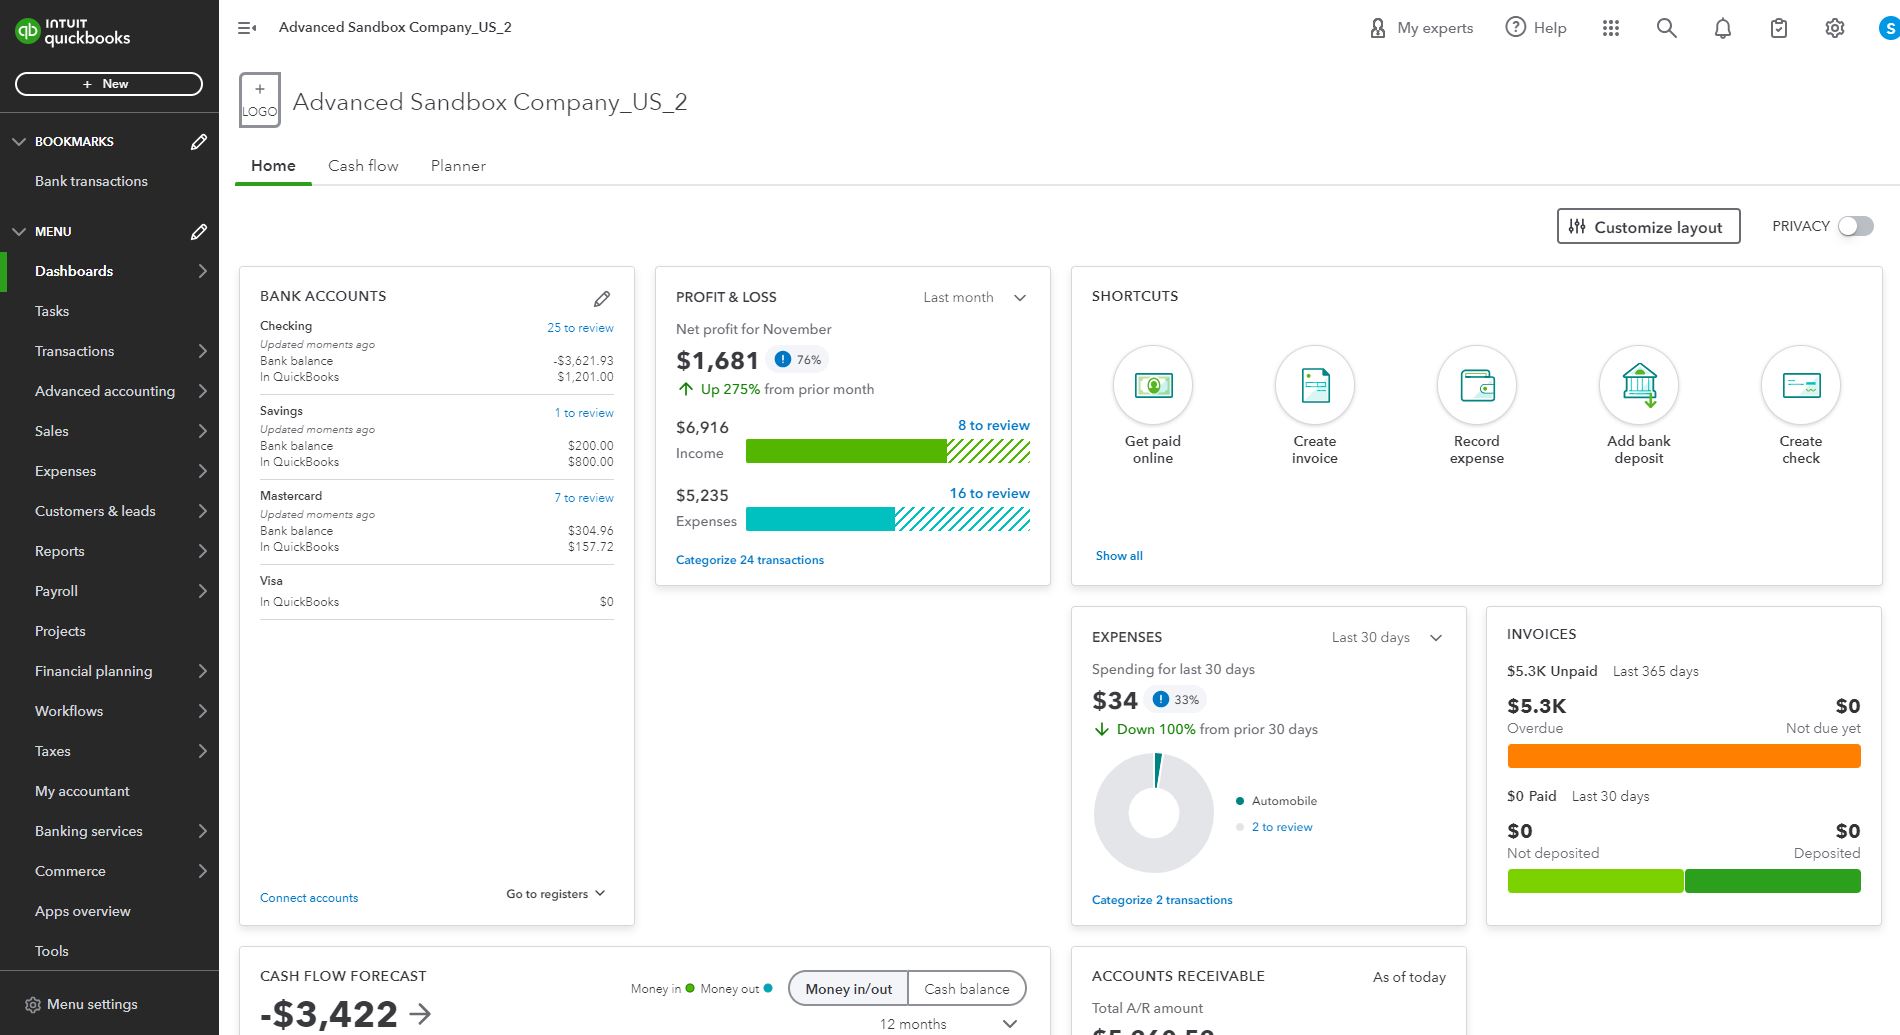Viewport: 1900px width, 1035px height.
Task: Expand the Reports submenu
Action: (203, 551)
